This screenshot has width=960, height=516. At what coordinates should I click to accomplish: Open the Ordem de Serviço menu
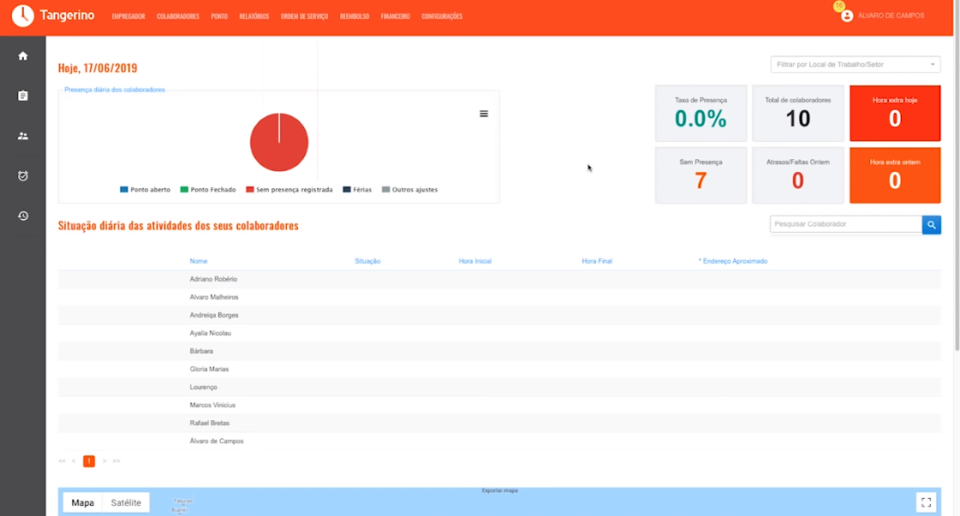point(304,17)
